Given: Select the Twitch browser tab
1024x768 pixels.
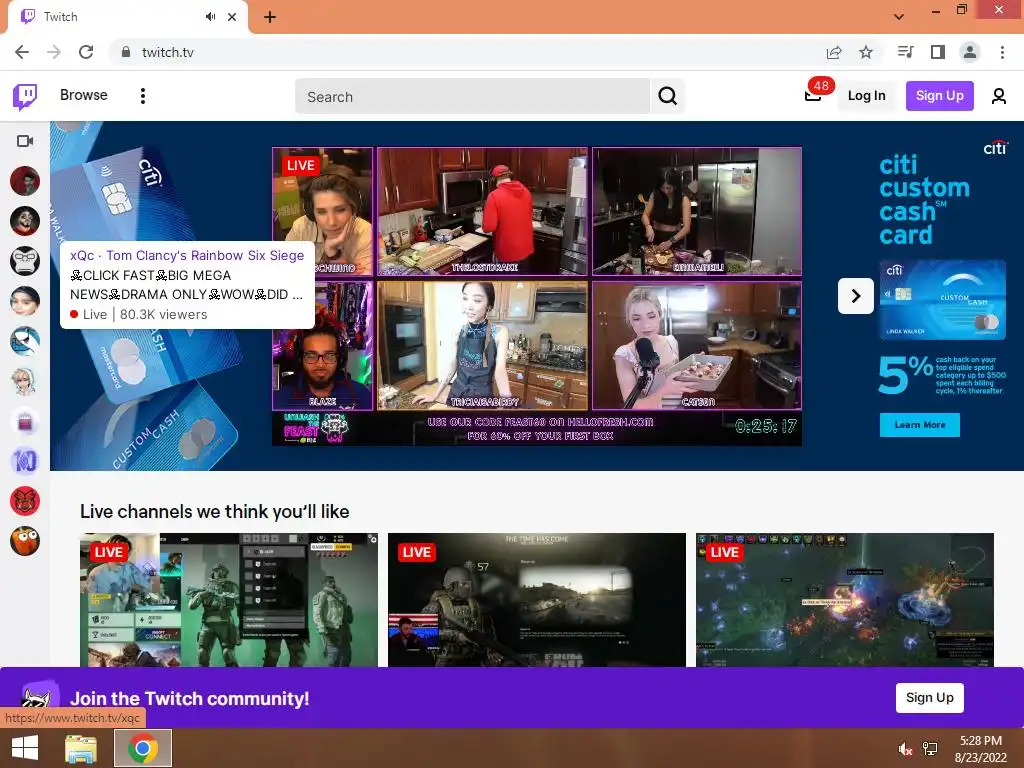Looking at the screenshot, I should click(x=127, y=17).
